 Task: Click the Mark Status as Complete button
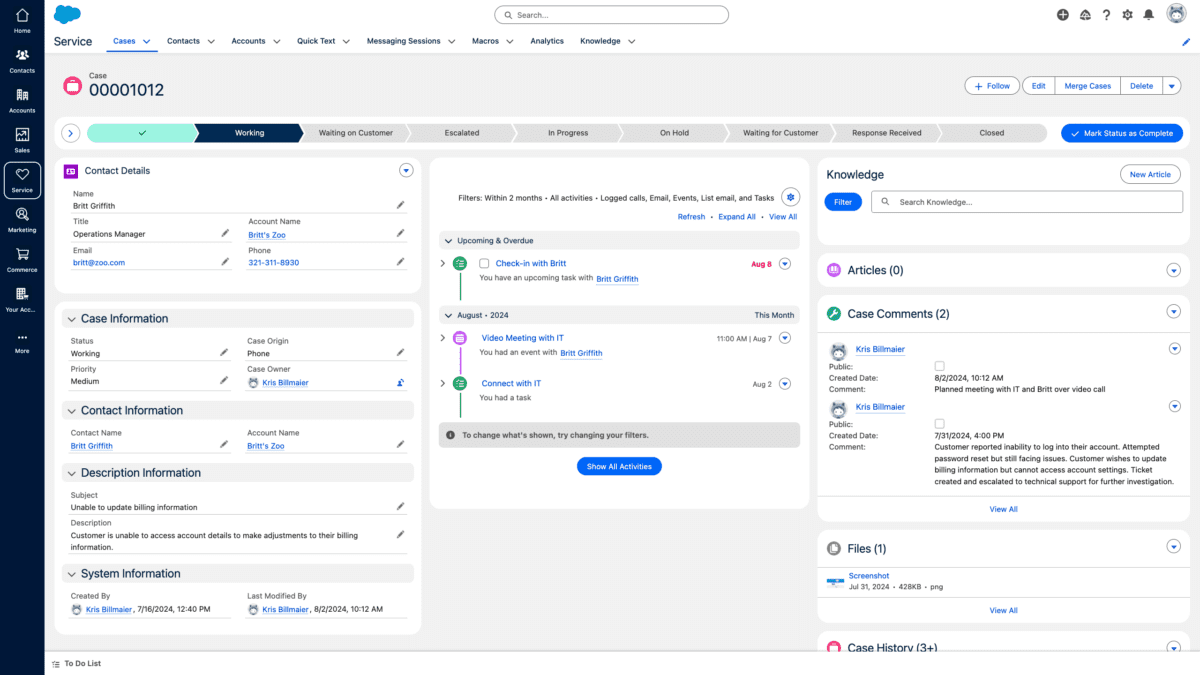tap(1121, 132)
